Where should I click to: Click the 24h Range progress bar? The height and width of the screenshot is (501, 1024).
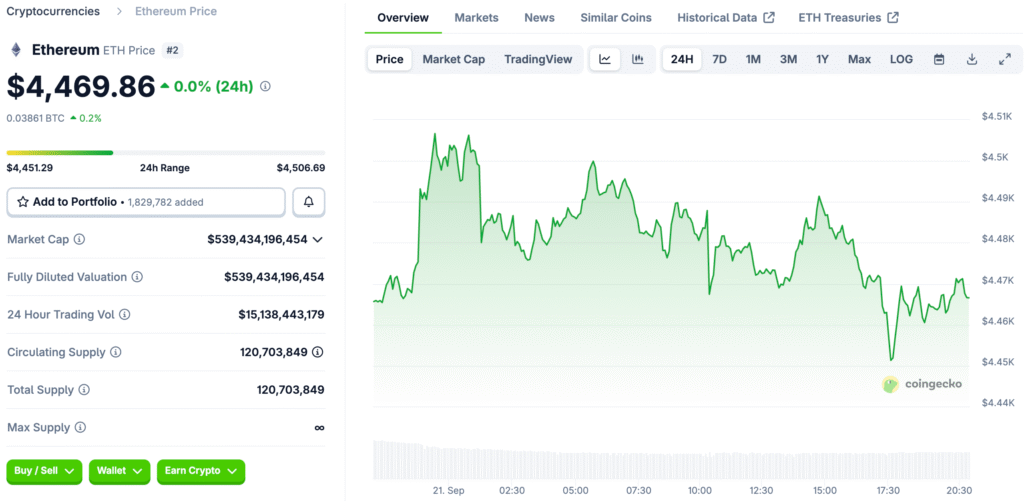point(166,153)
